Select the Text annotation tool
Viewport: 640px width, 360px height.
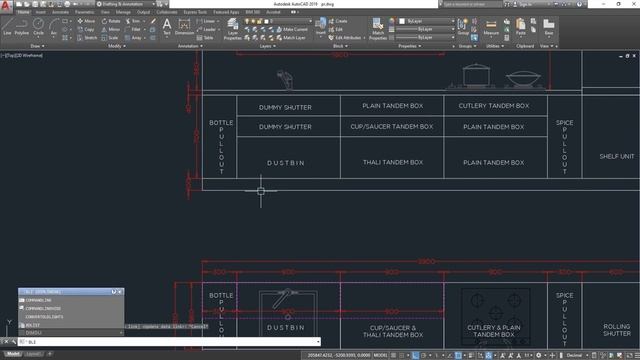(167, 27)
